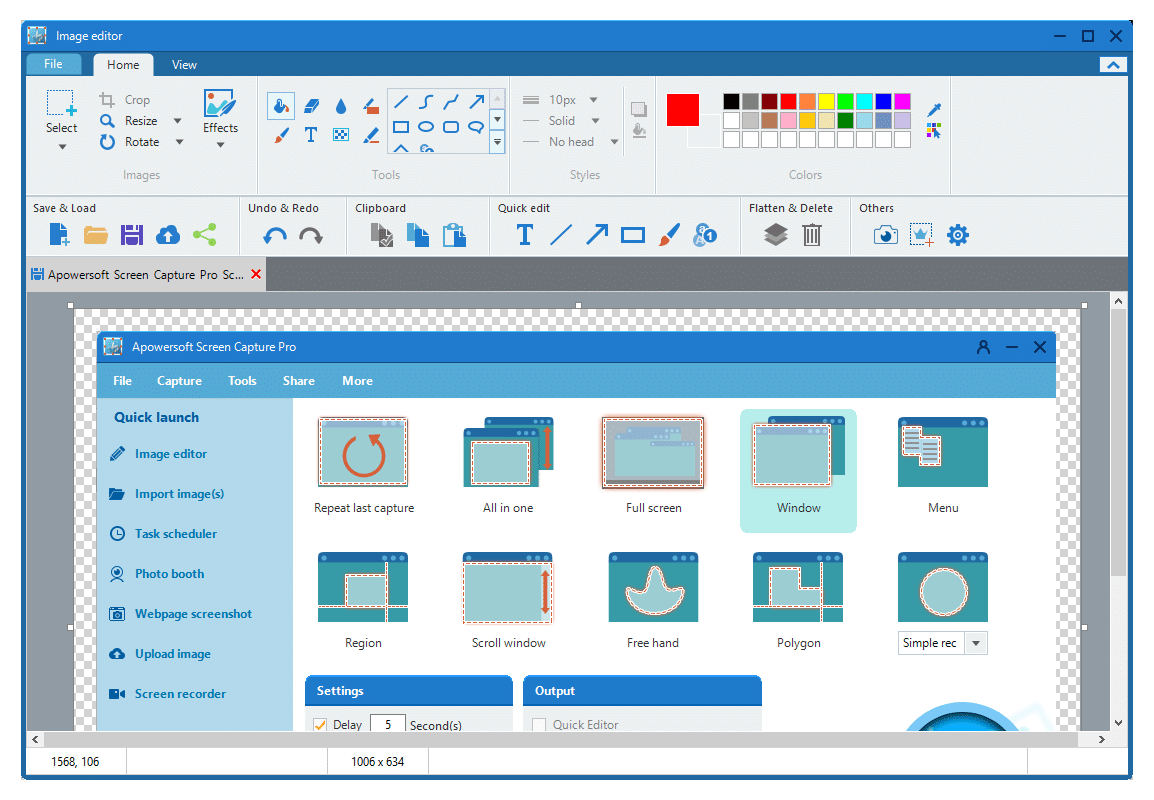The height and width of the screenshot is (800, 1154).
Task: Click the Delete trash icon
Action: [x=812, y=234]
